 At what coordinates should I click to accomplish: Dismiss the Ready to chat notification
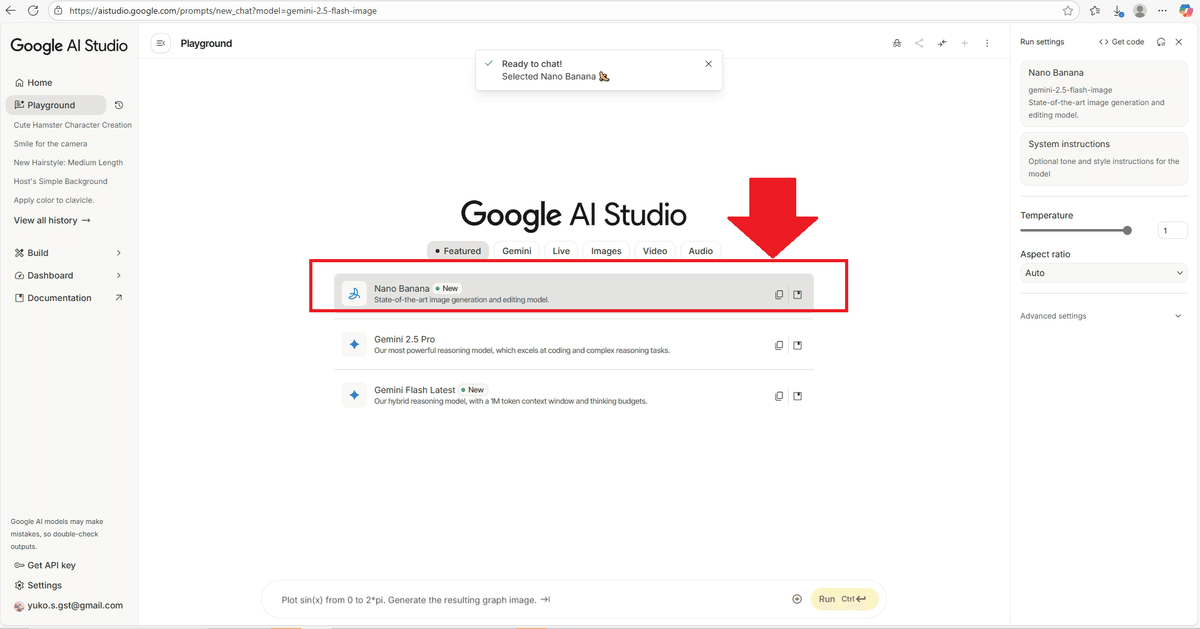(x=708, y=63)
